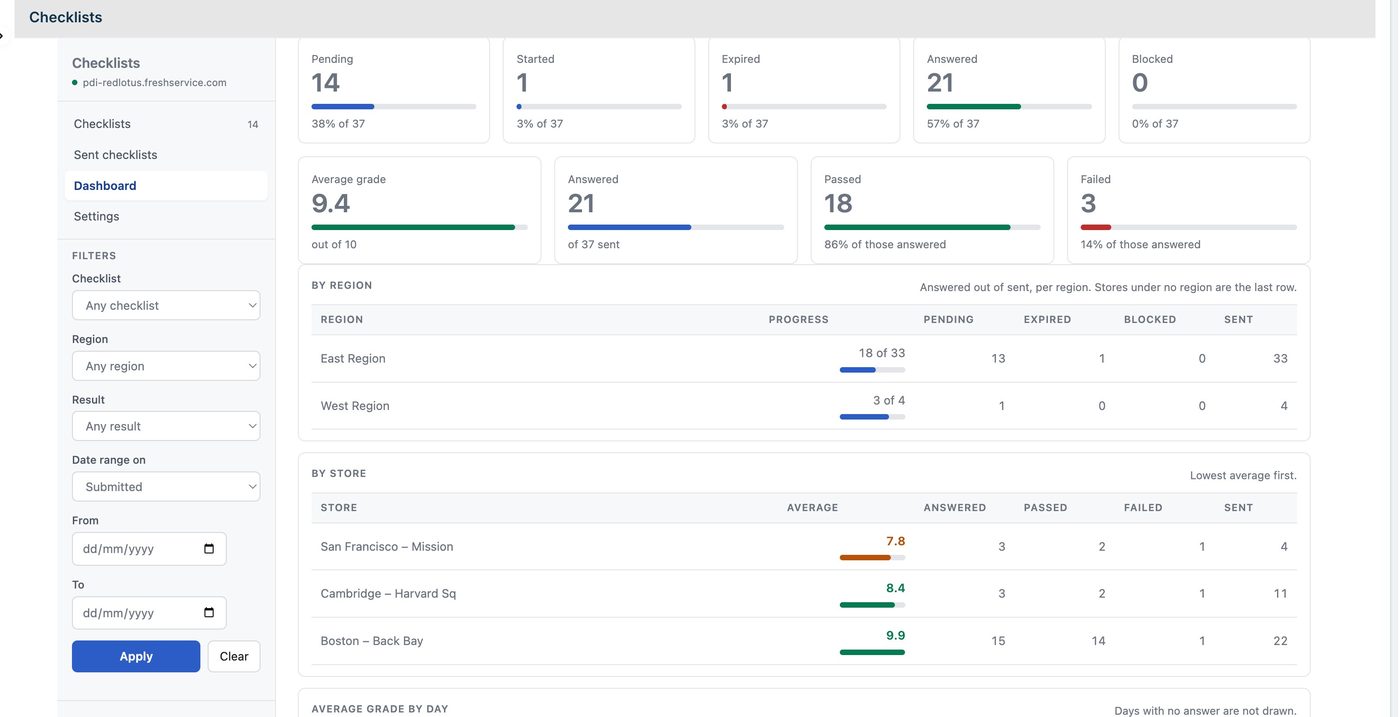Open the Region filter dropdown
The width and height of the screenshot is (1400, 717).
[x=166, y=366]
